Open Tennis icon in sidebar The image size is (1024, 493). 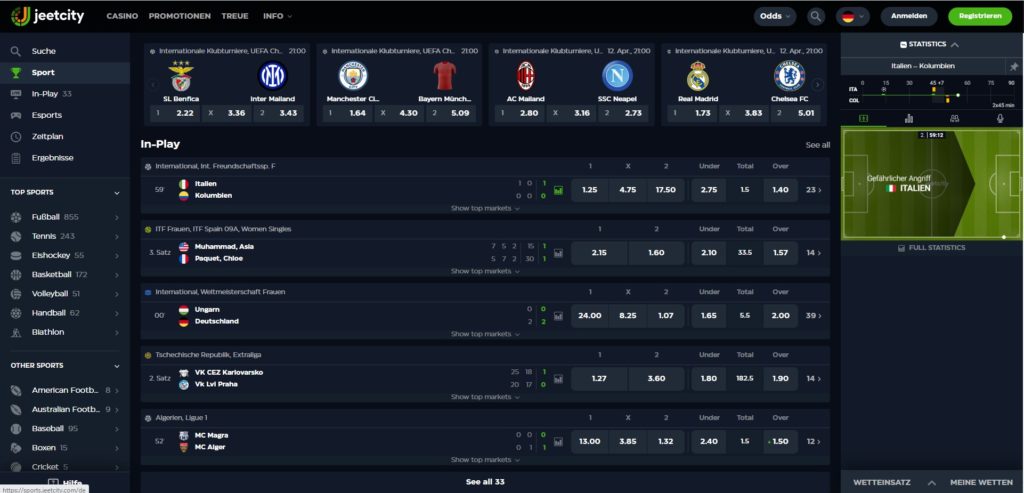16,236
